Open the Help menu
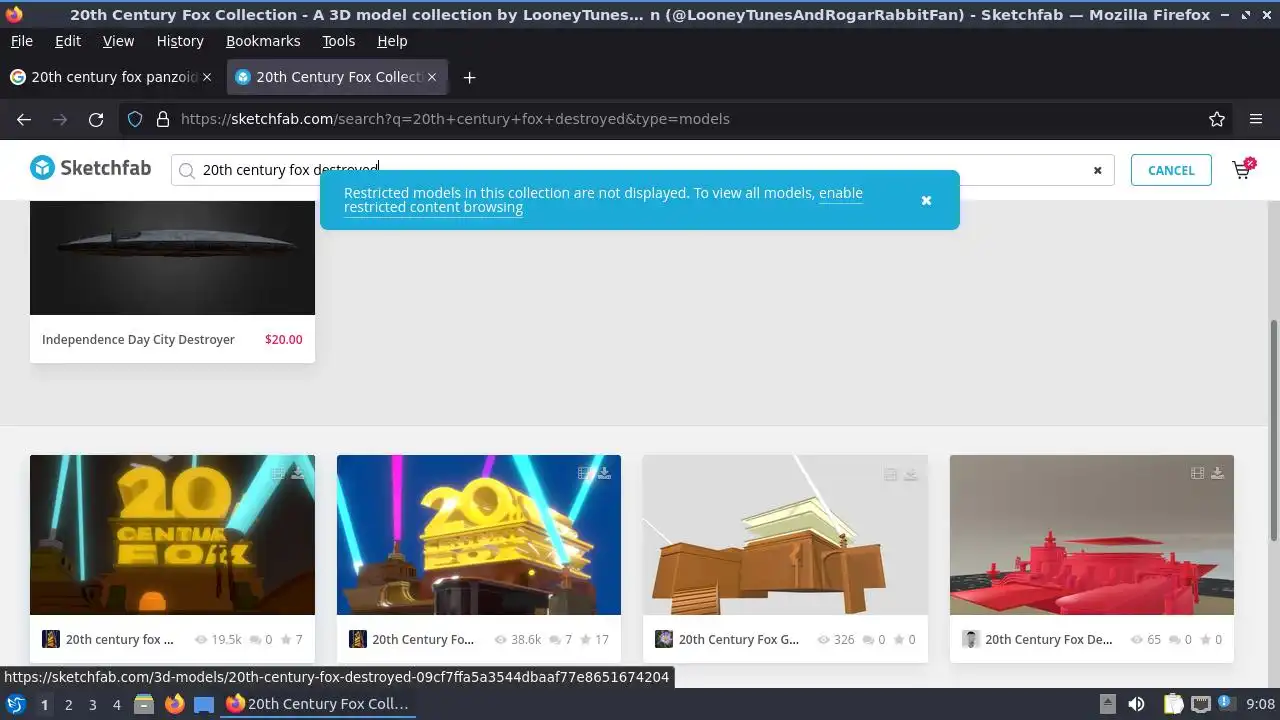1280x720 pixels. pyautogui.click(x=392, y=41)
